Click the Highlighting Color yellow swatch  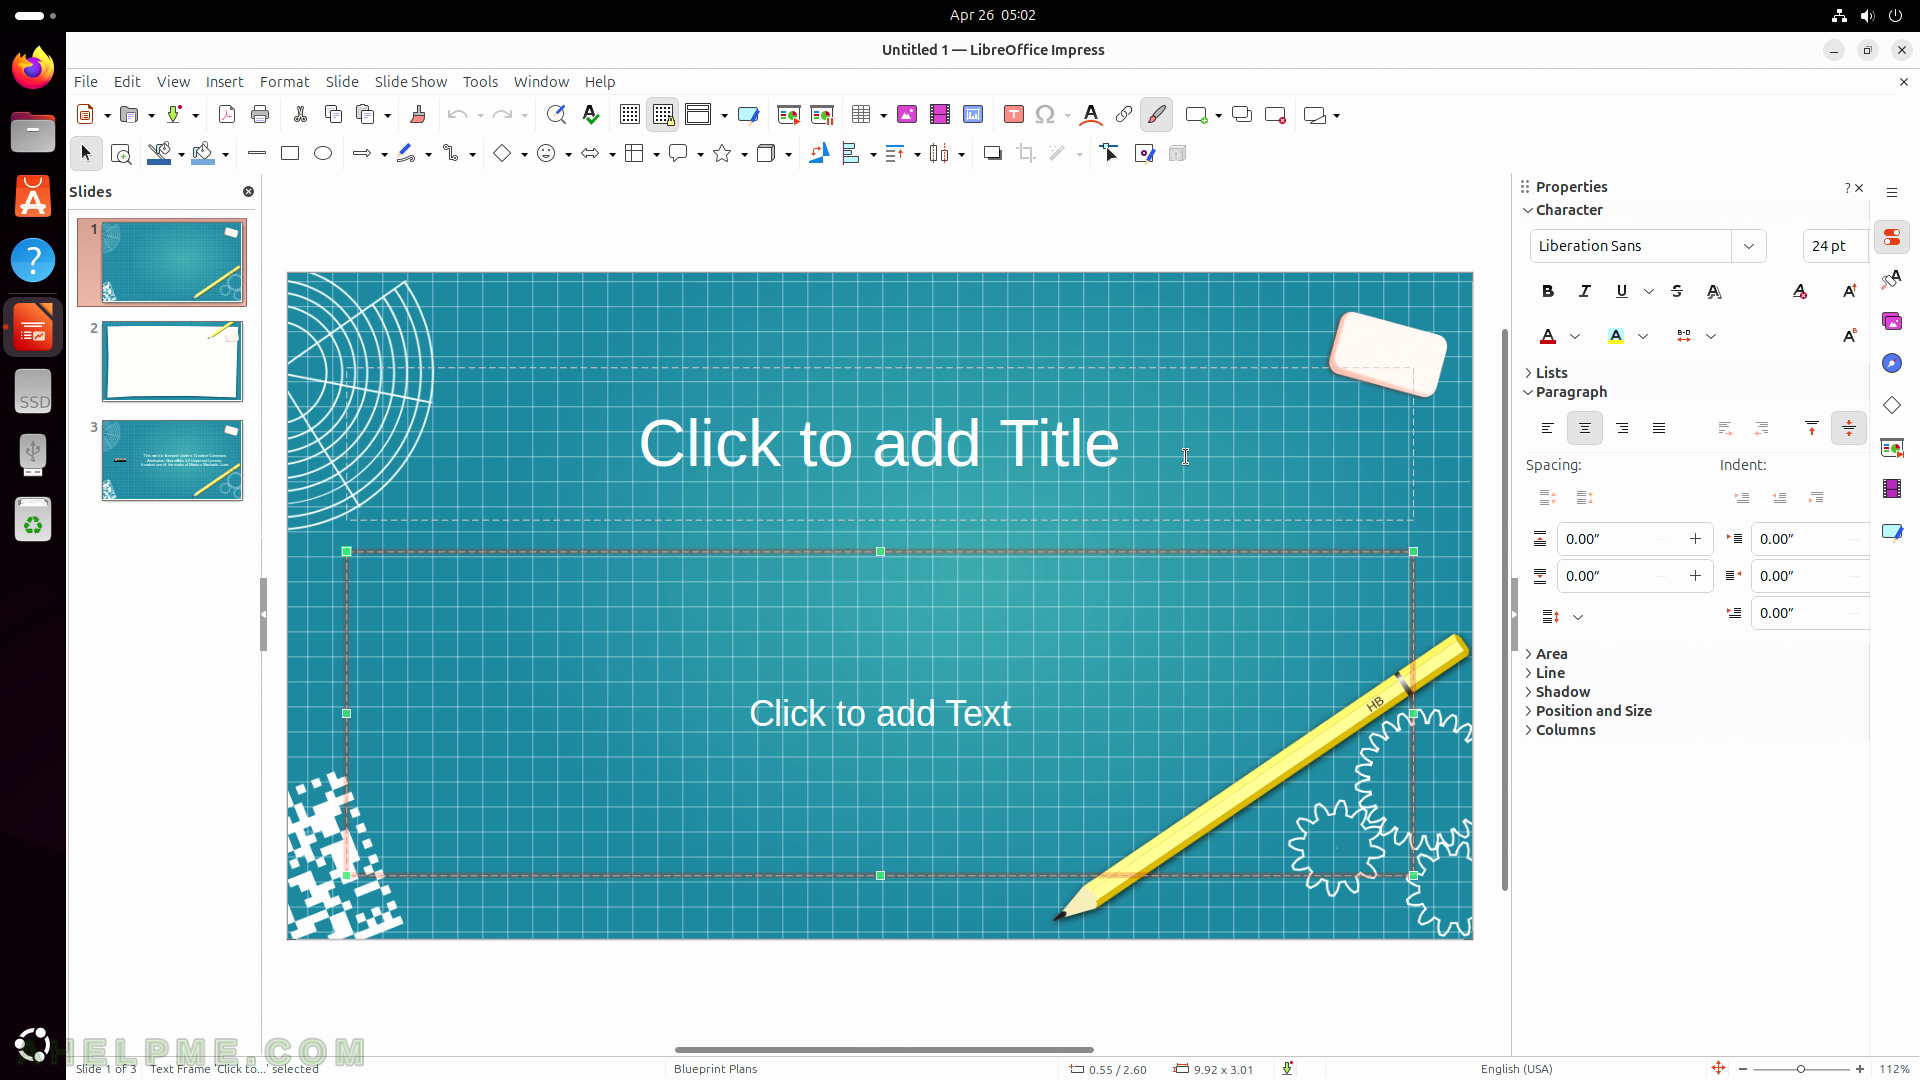(1616, 336)
